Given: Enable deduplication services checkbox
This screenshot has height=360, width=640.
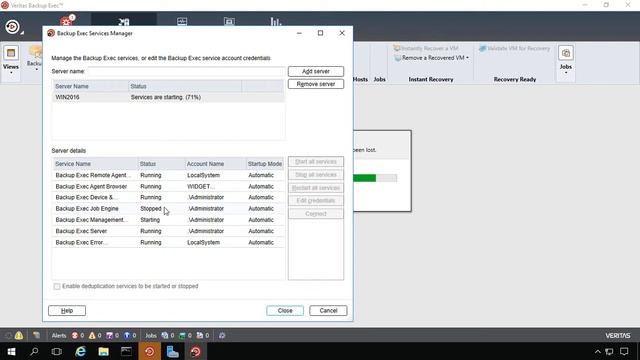Looking at the screenshot, I should (57, 287).
